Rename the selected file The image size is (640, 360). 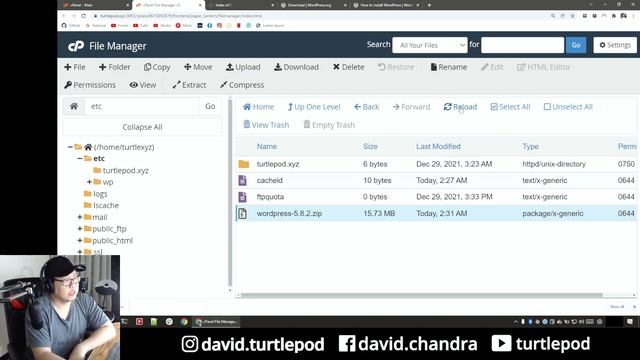pyautogui.click(x=448, y=67)
